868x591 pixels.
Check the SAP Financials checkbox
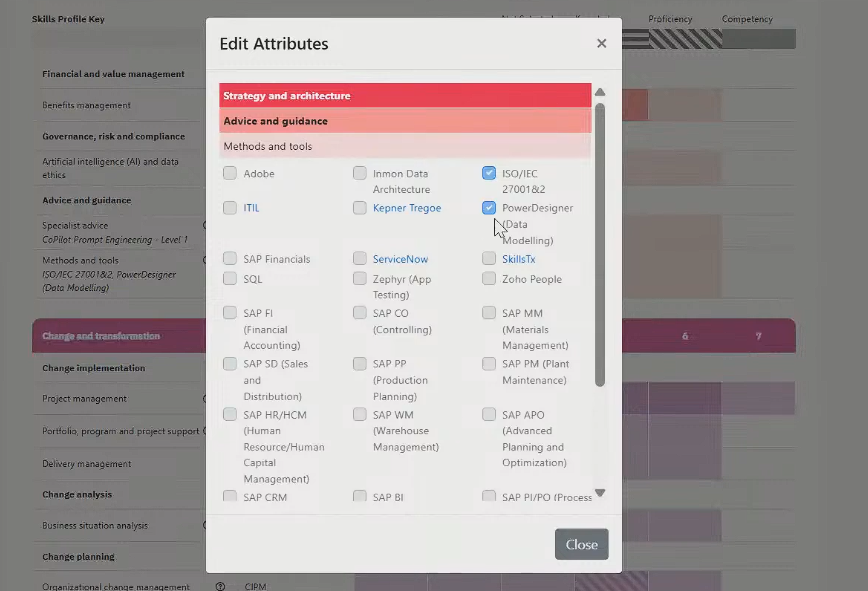point(230,258)
